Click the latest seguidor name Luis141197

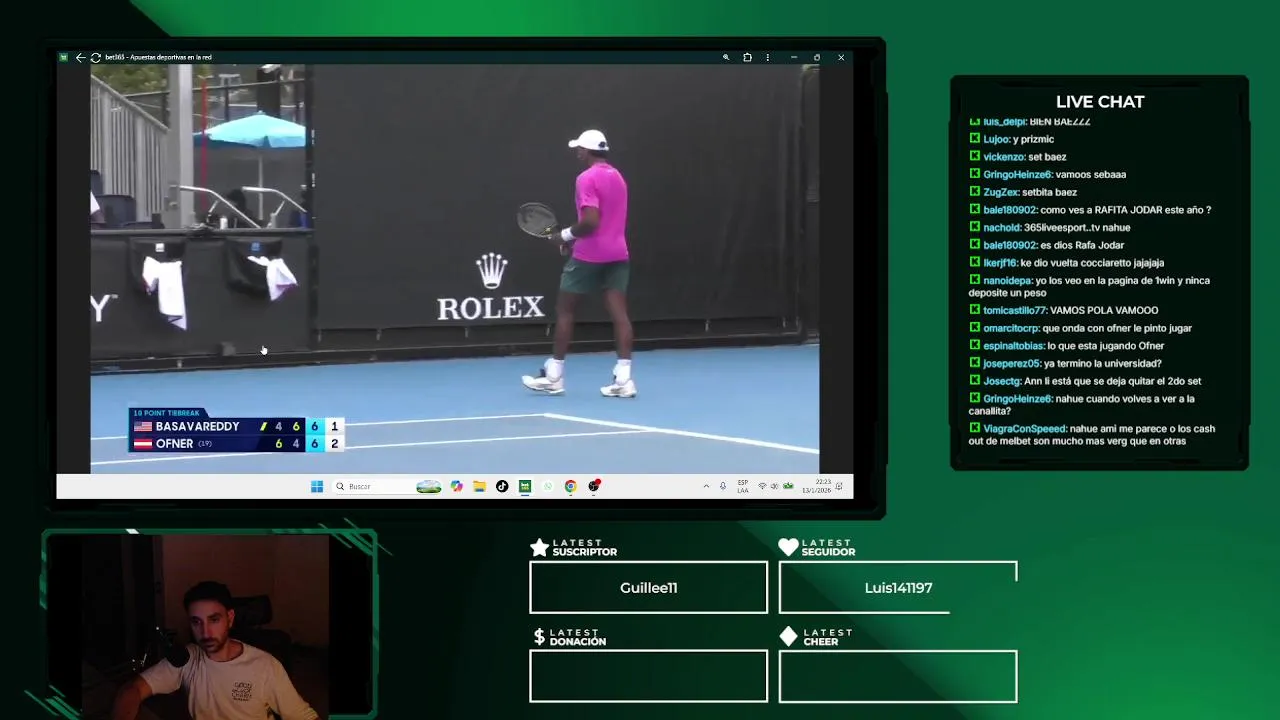pos(898,588)
